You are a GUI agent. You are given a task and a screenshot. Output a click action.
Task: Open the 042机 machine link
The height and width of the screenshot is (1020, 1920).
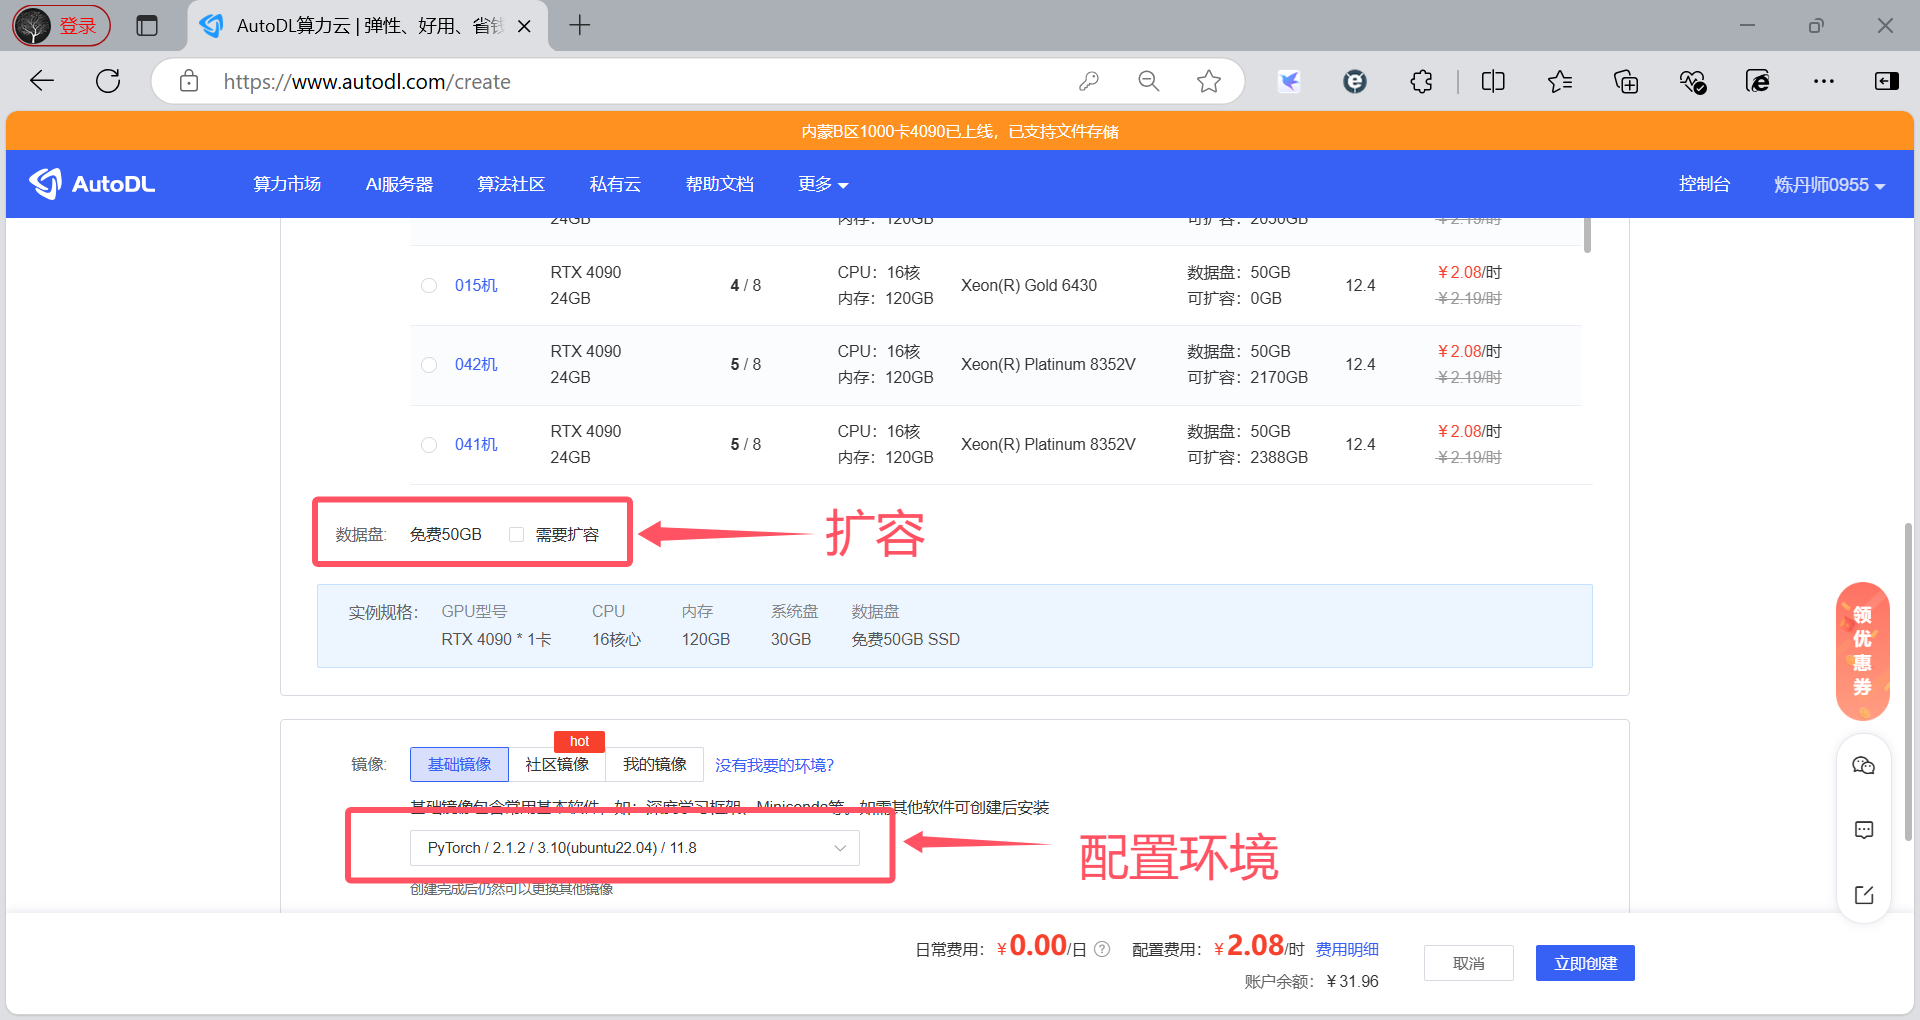coord(476,365)
